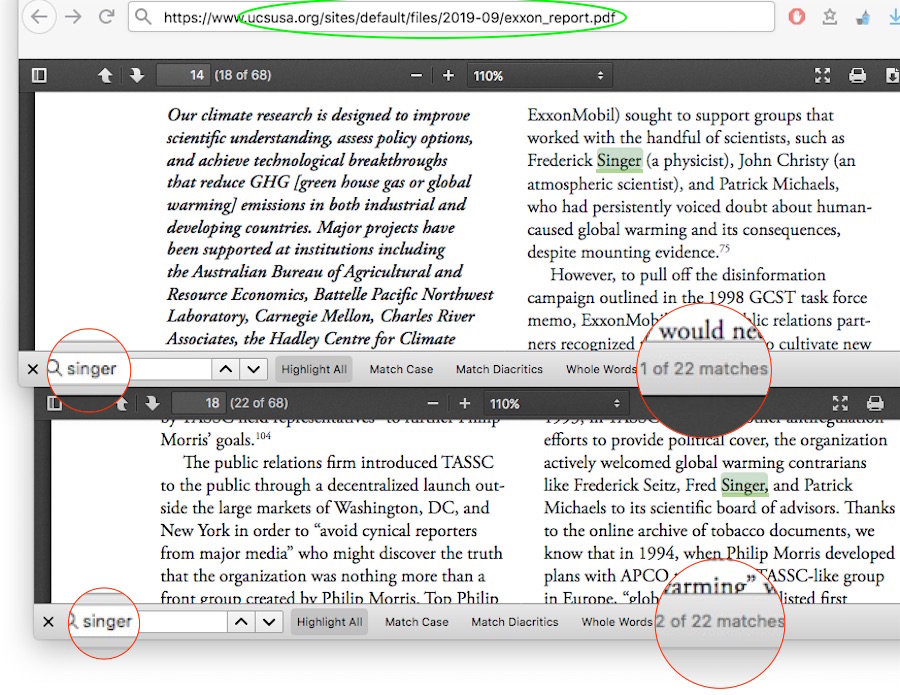Enable Match Case in the upper find bar
The image size is (900, 695).
pyautogui.click(x=401, y=369)
